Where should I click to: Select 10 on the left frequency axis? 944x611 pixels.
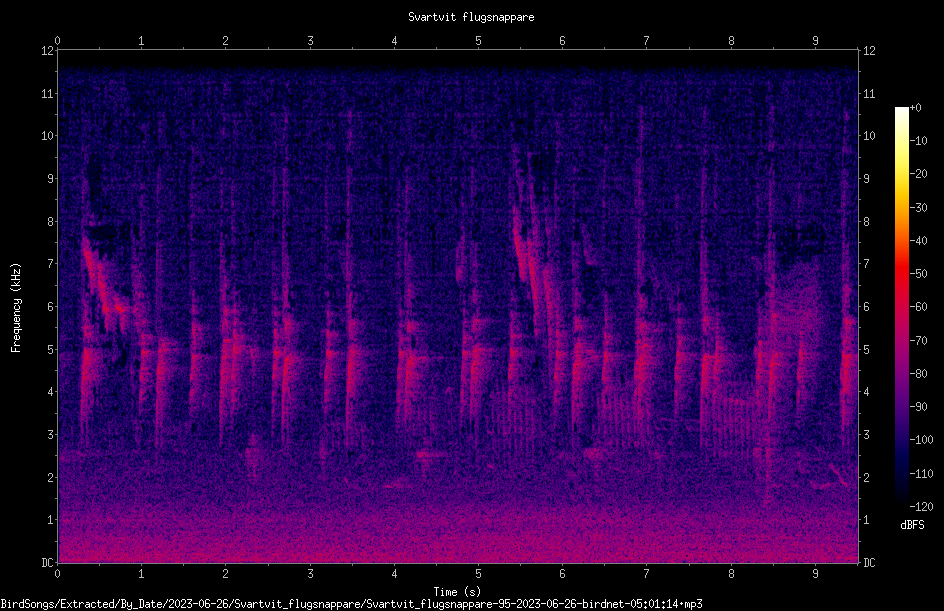coord(47,136)
